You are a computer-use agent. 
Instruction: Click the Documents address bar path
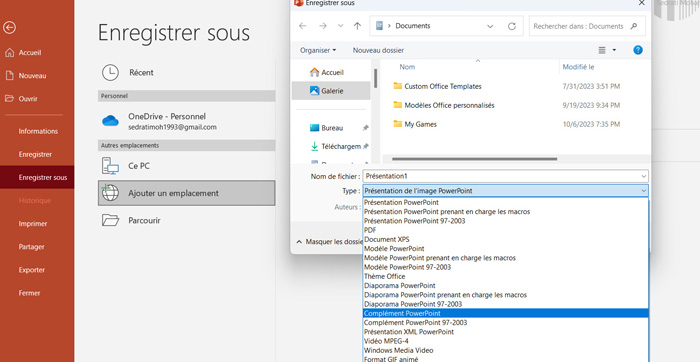click(x=413, y=26)
